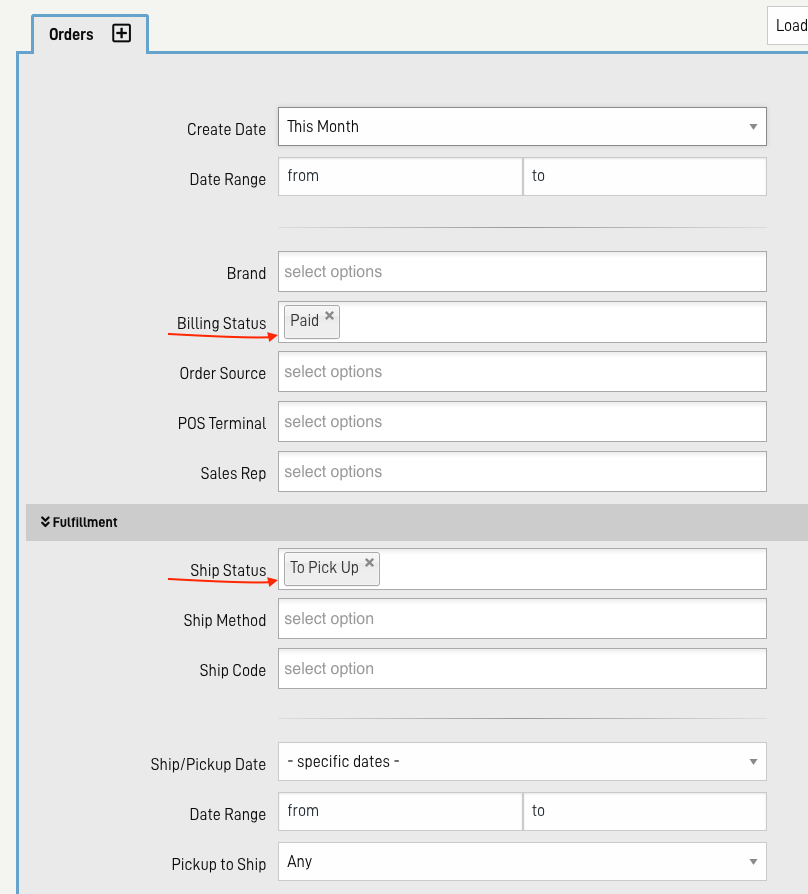Click the POS Terminal label
The width and height of the screenshot is (808, 894).
coord(222,423)
